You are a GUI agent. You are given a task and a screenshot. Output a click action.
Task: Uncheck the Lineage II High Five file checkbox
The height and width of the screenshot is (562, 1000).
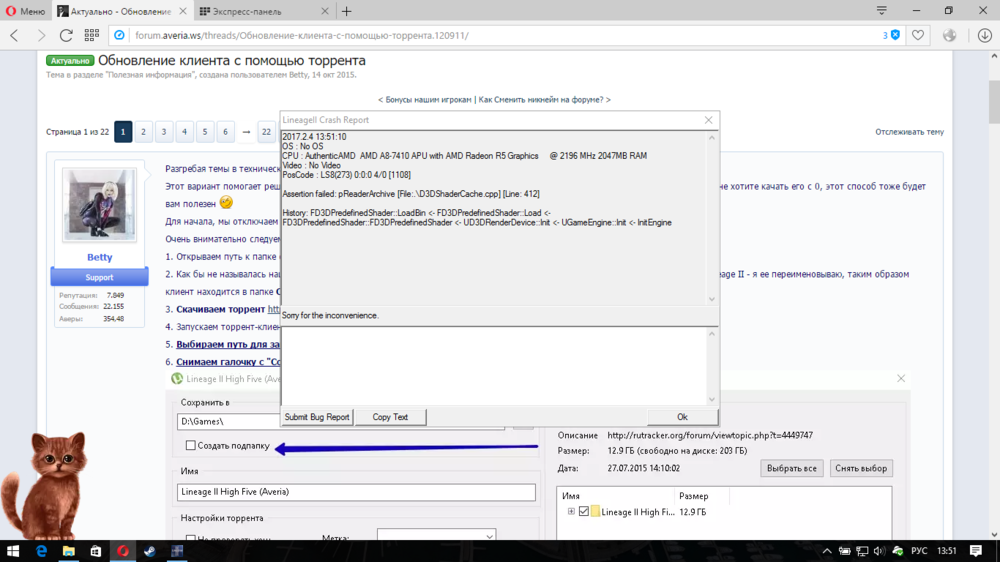[x=584, y=512]
